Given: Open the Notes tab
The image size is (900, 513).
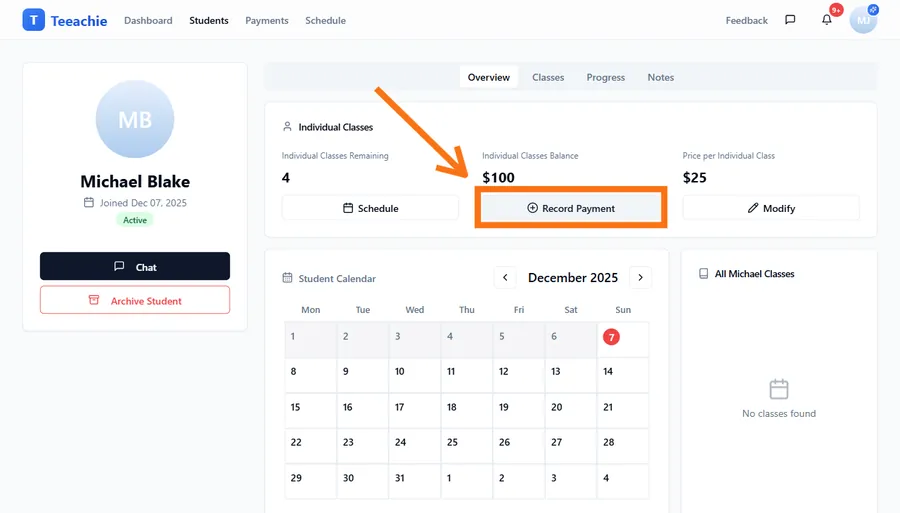Looking at the screenshot, I should [x=660, y=77].
